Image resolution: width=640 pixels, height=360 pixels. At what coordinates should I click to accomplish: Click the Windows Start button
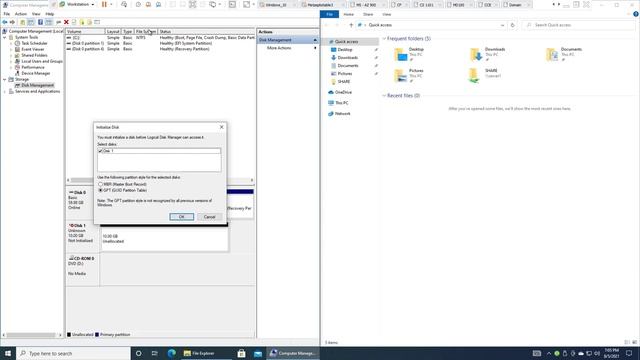(x=8, y=353)
